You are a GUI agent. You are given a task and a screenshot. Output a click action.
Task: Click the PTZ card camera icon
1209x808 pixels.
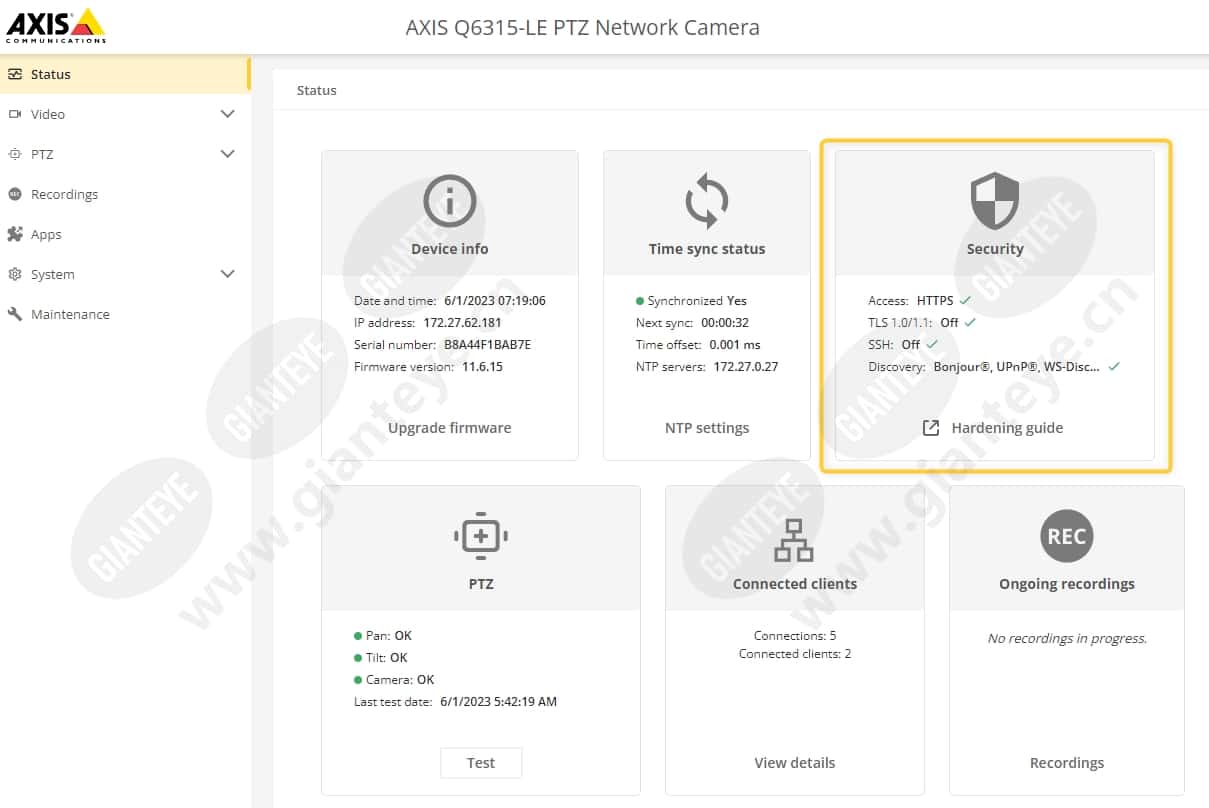481,535
